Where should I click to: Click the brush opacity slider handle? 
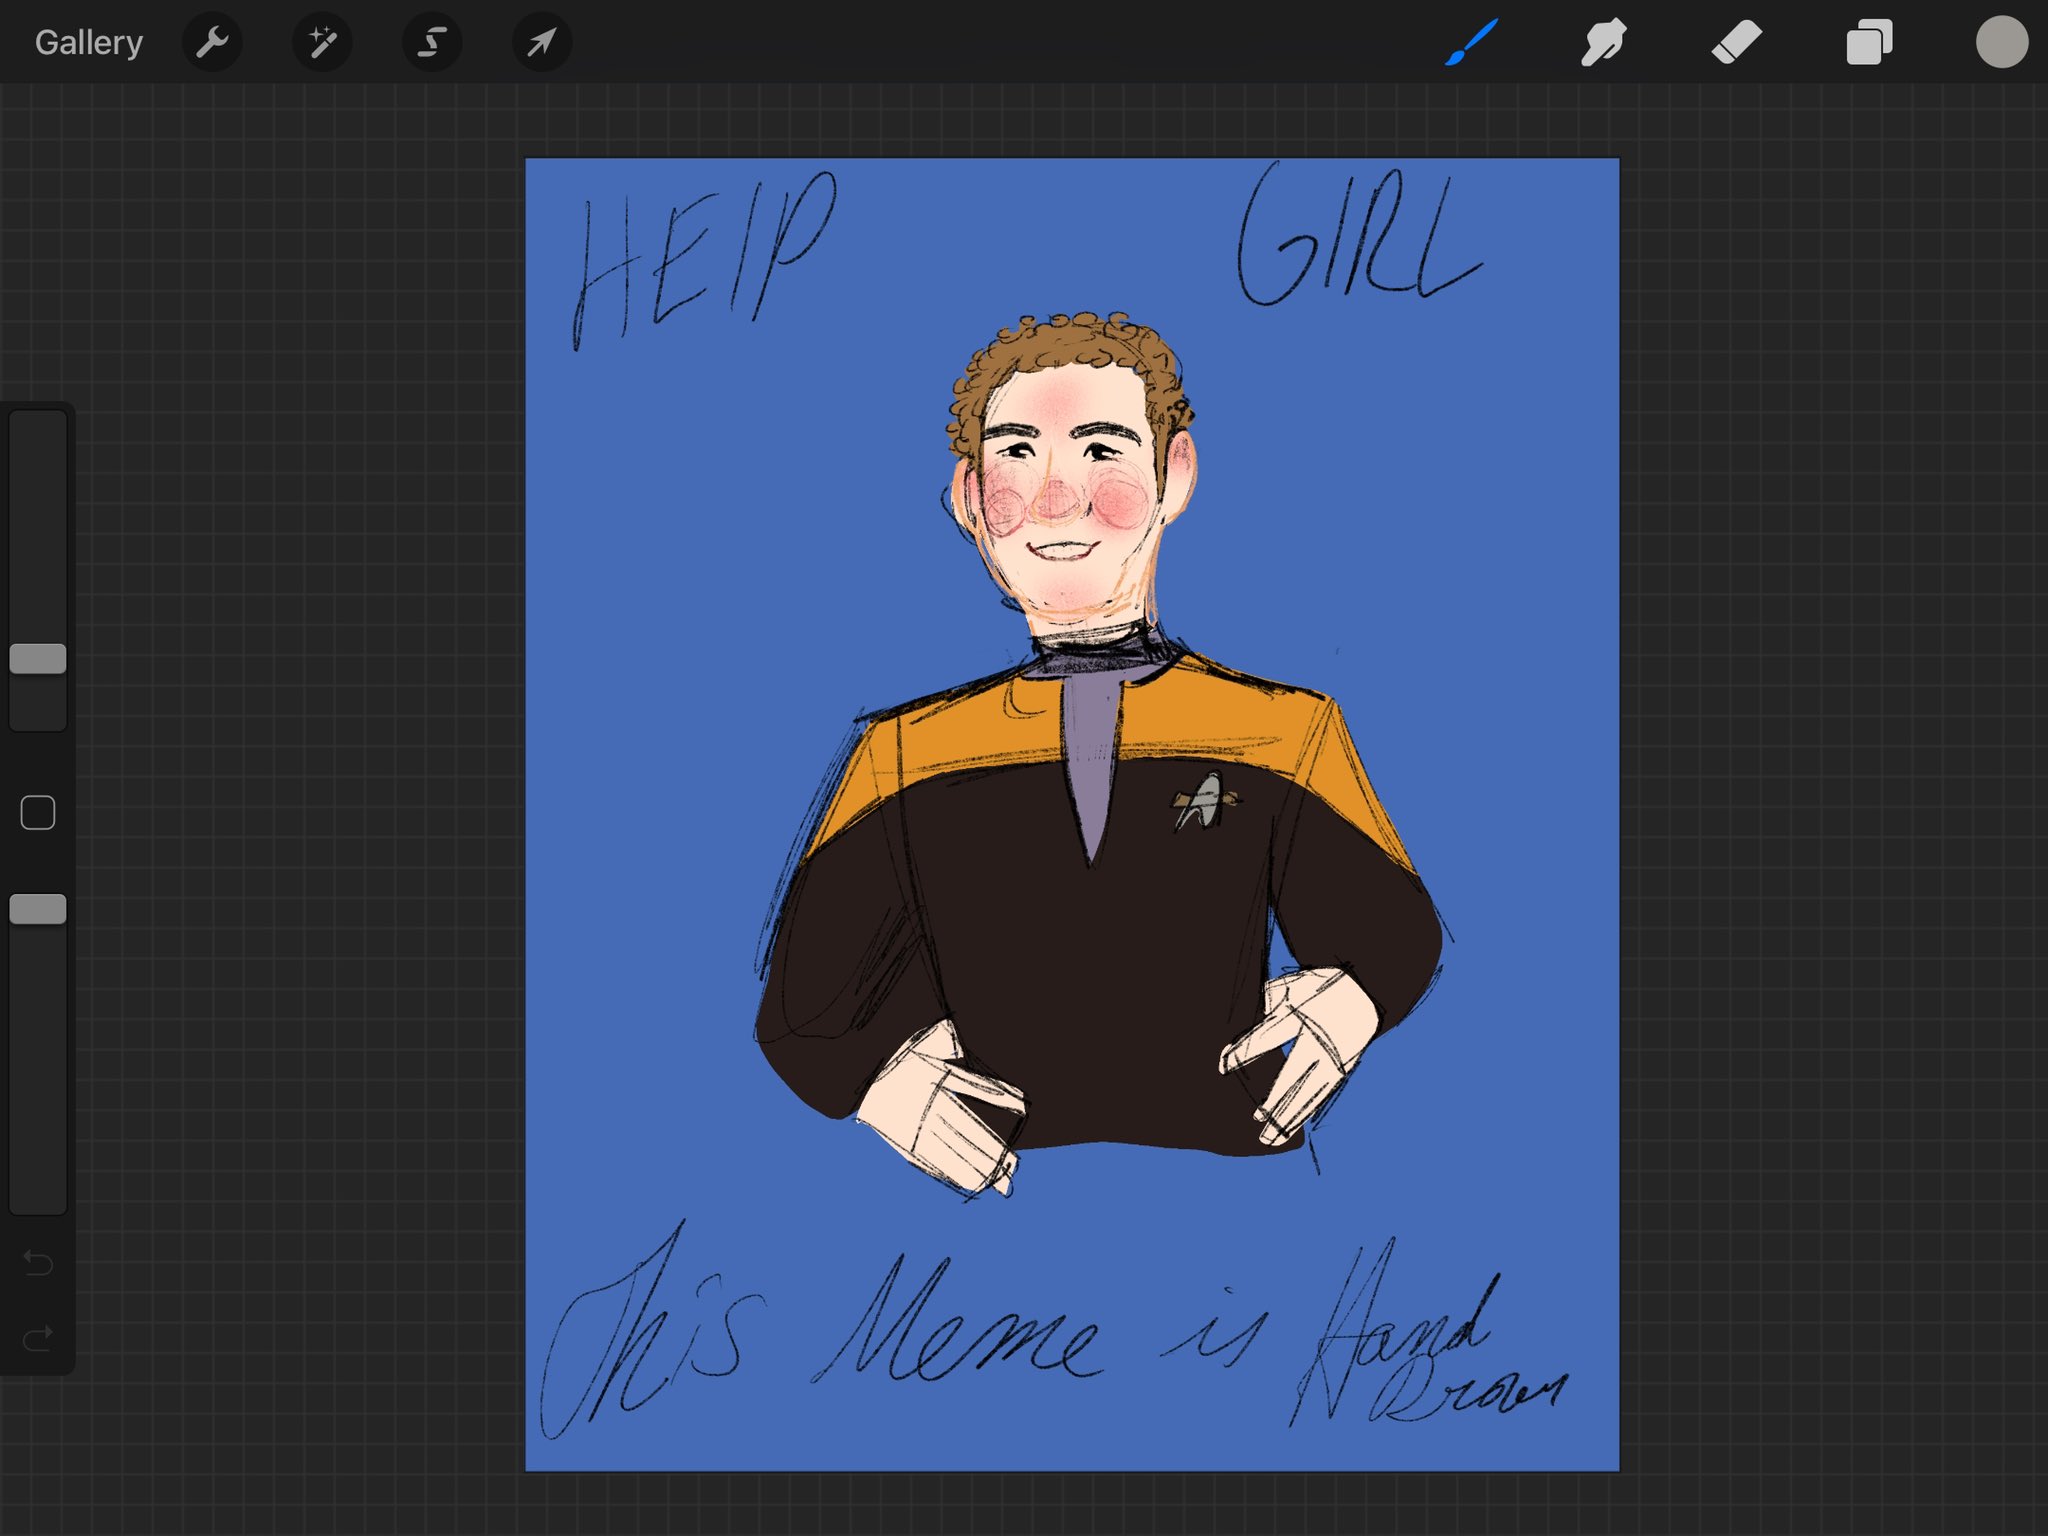point(38,909)
